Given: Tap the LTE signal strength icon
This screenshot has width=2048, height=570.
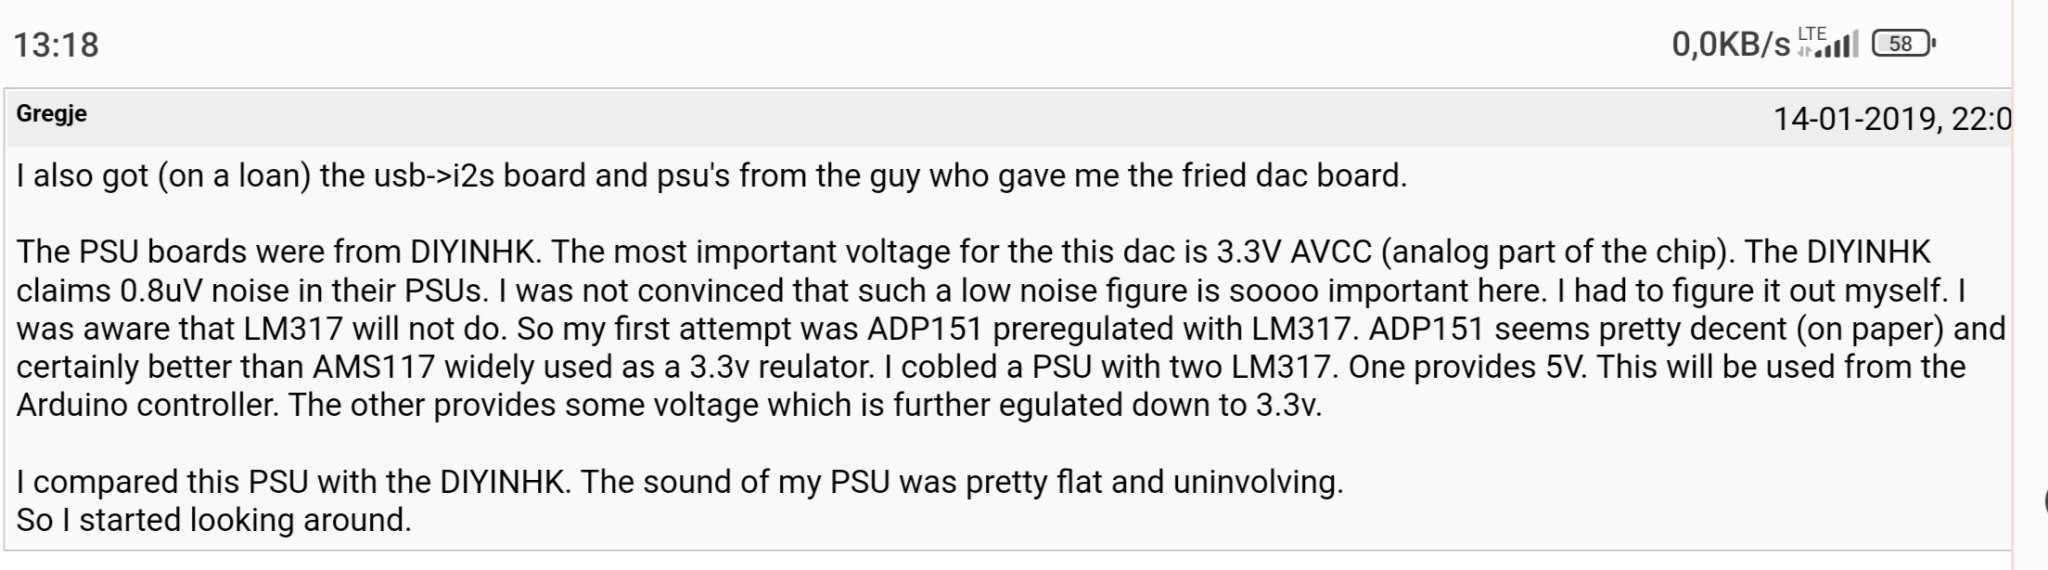Looking at the screenshot, I should tap(1829, 42).
